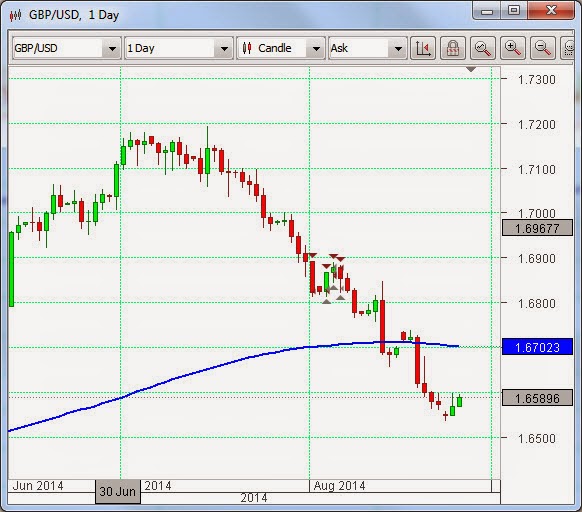Click the Jun 2014 time axis label

click(x=38, y=486)
